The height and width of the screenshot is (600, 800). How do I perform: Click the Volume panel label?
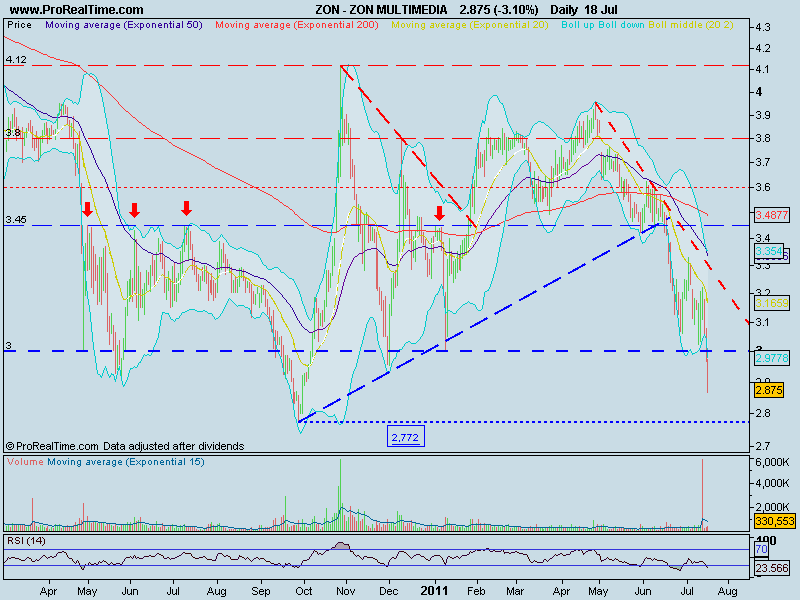(26, 462)
